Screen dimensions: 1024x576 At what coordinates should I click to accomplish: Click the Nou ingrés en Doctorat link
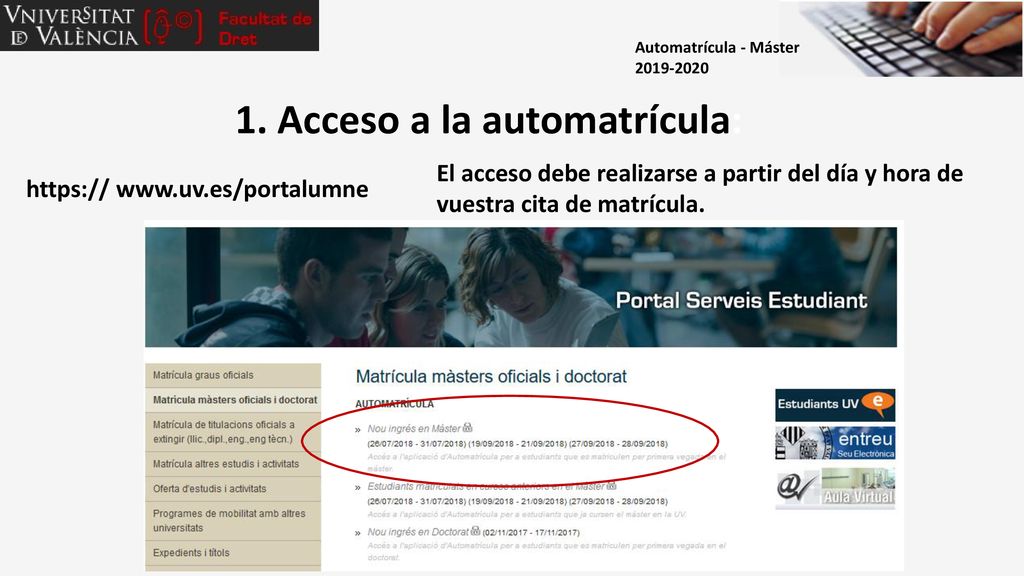pyautogui.click(x=418, y=532)
